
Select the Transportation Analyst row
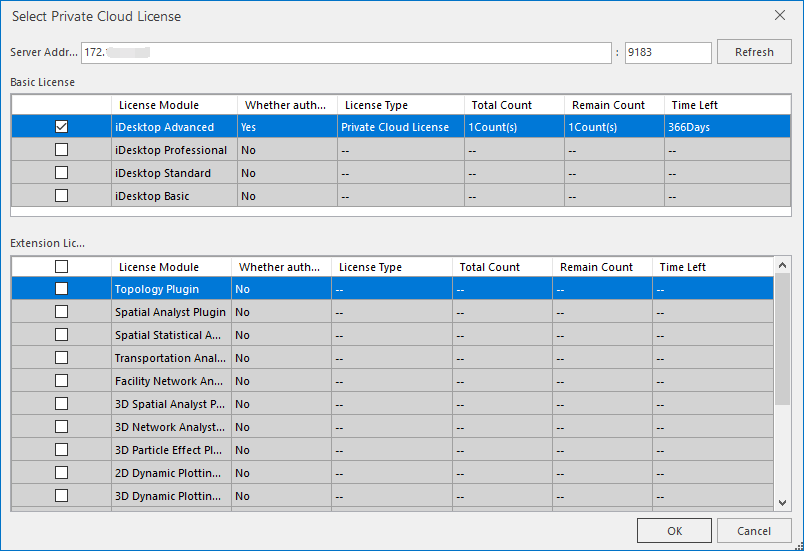(168, 358)
